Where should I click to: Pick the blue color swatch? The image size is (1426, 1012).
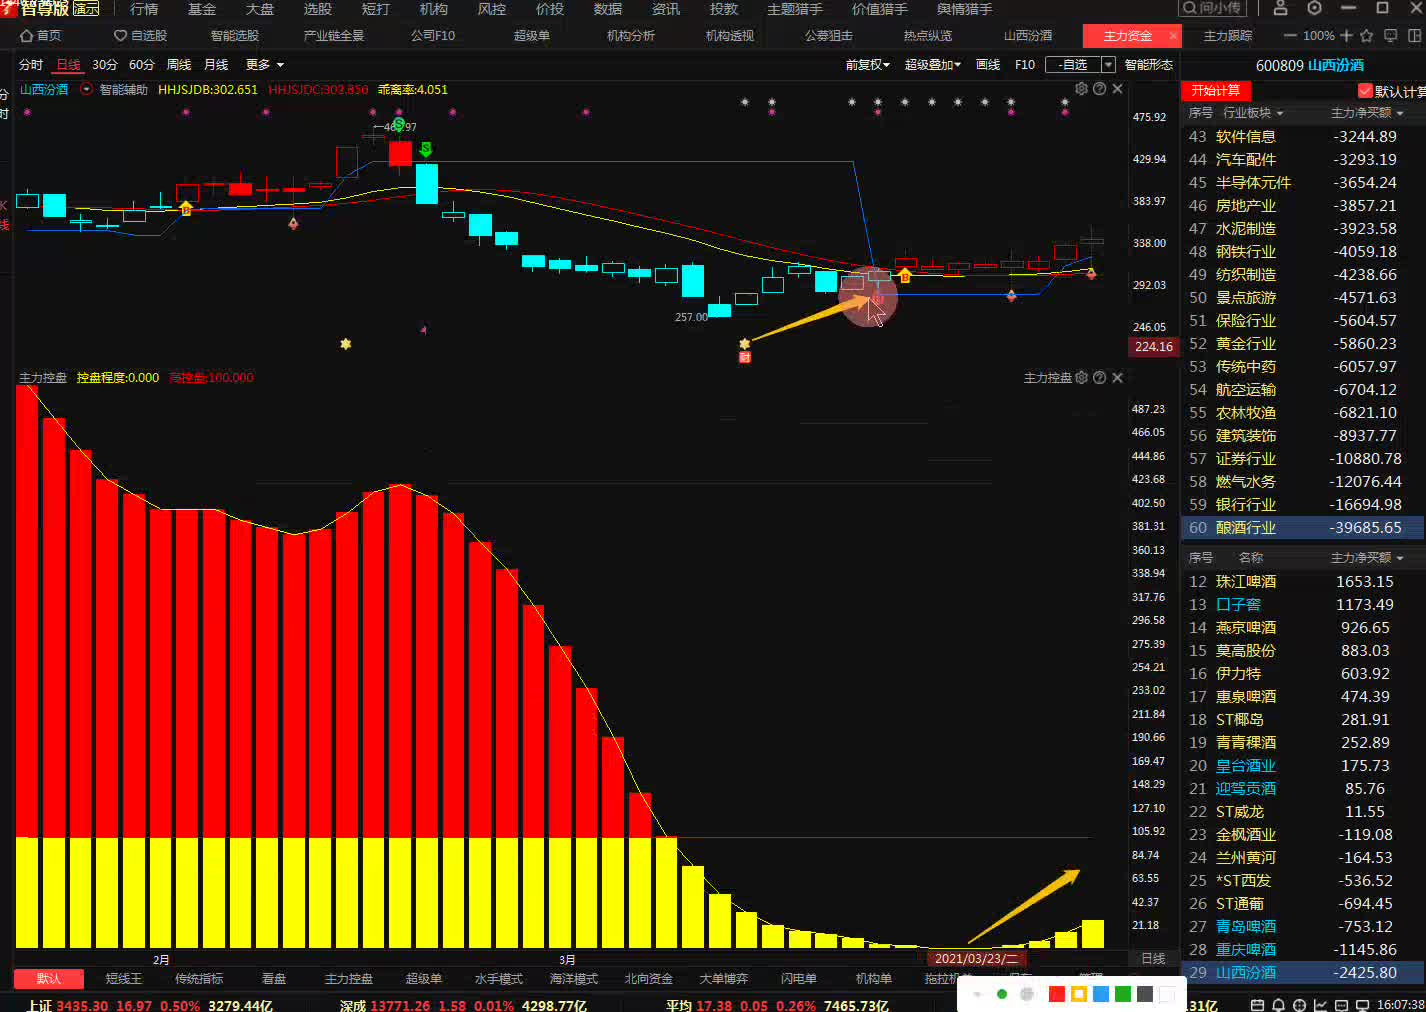coord(1100,994)
